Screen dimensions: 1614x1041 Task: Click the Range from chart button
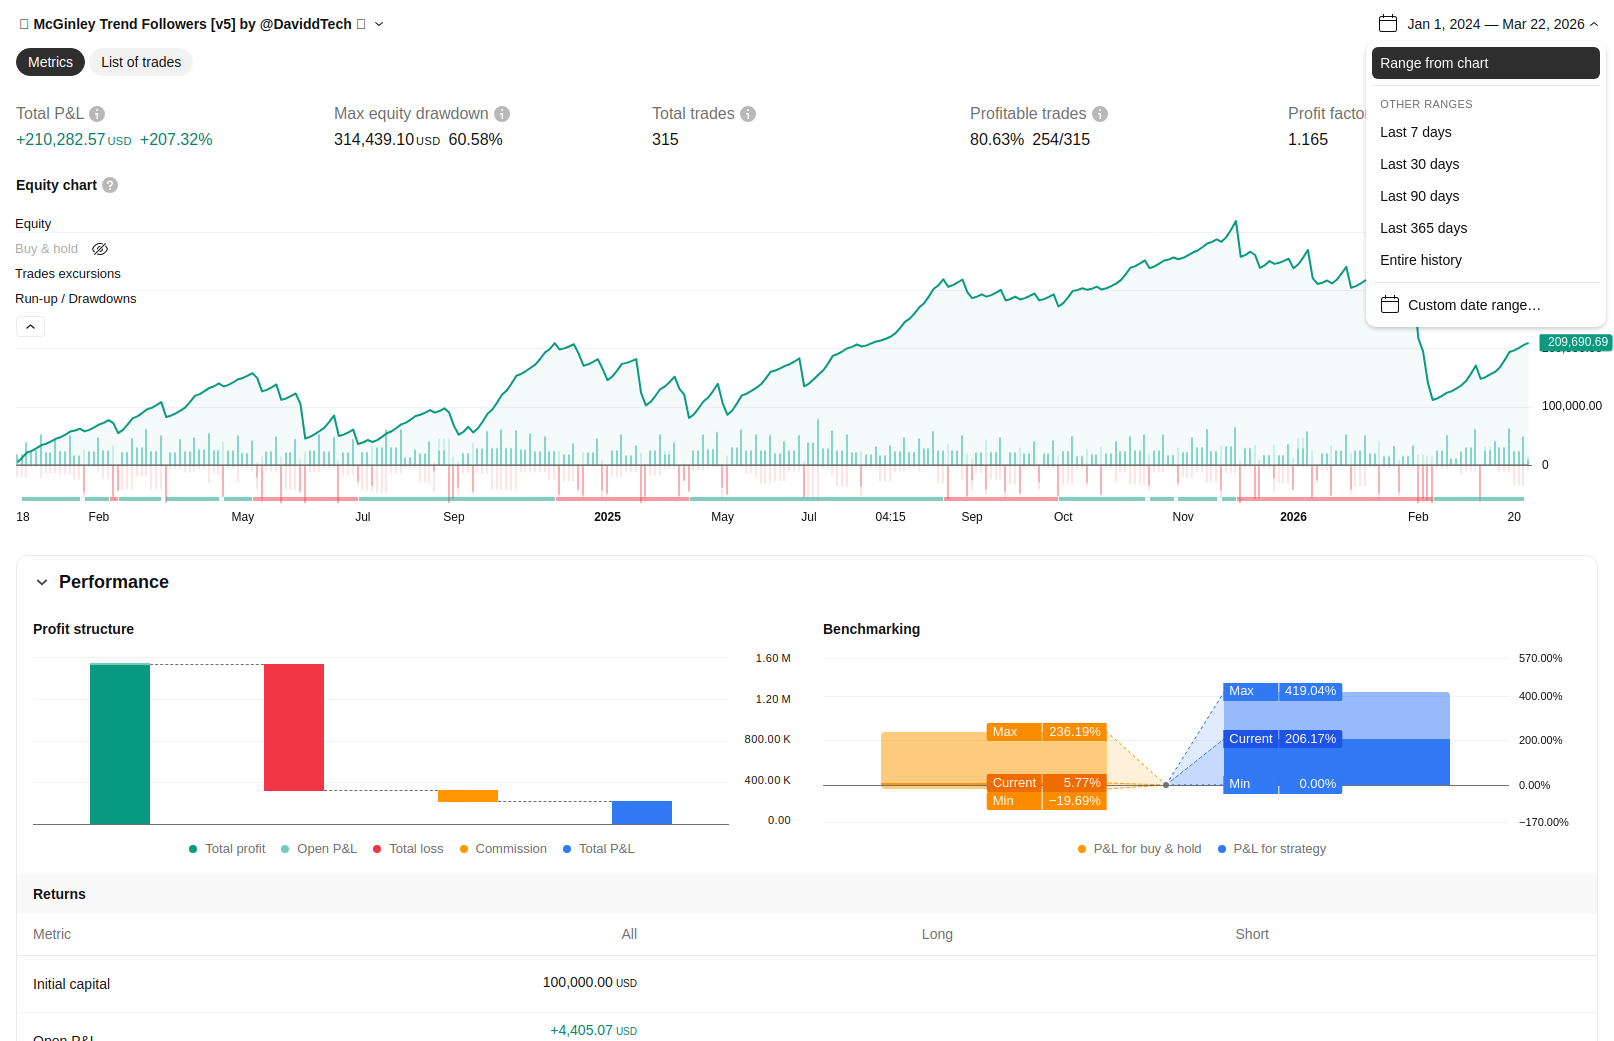coord(1485,63)
